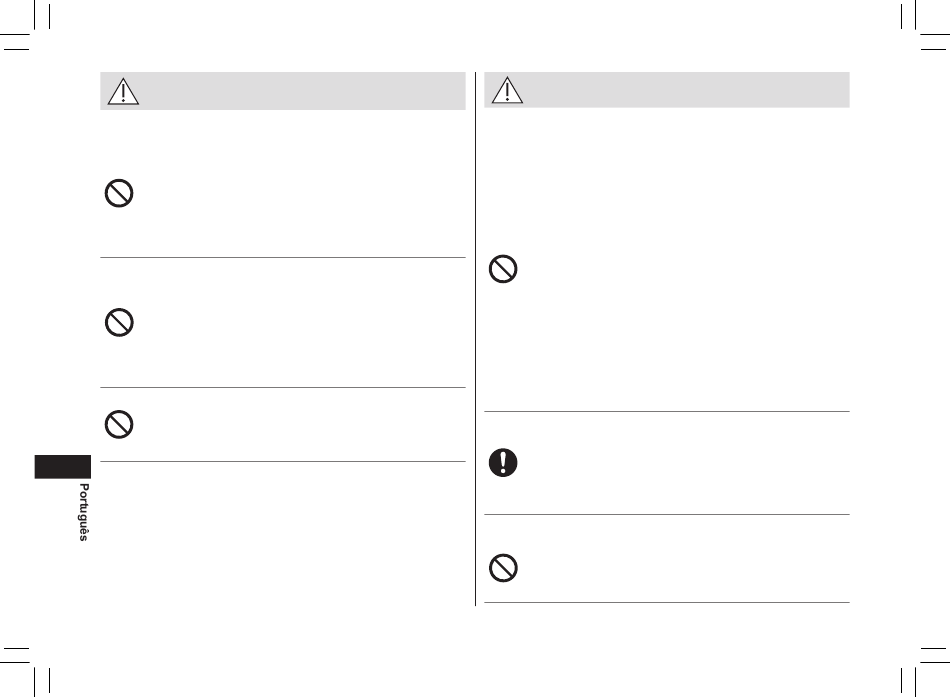Click the warning triangle in left column header
This screenshot has height=697, width=950.
coord(123,92)
